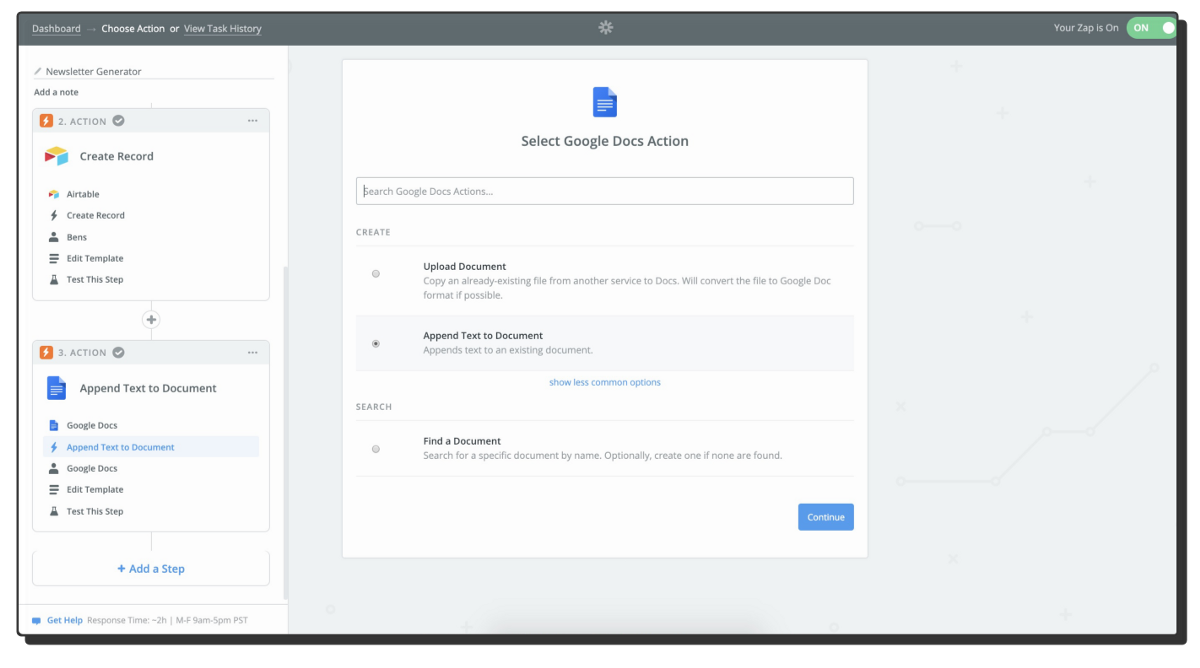Click the large Airtable logo icon
Viewport: 1200px width, 668px height.
click(x=56, y=156)
